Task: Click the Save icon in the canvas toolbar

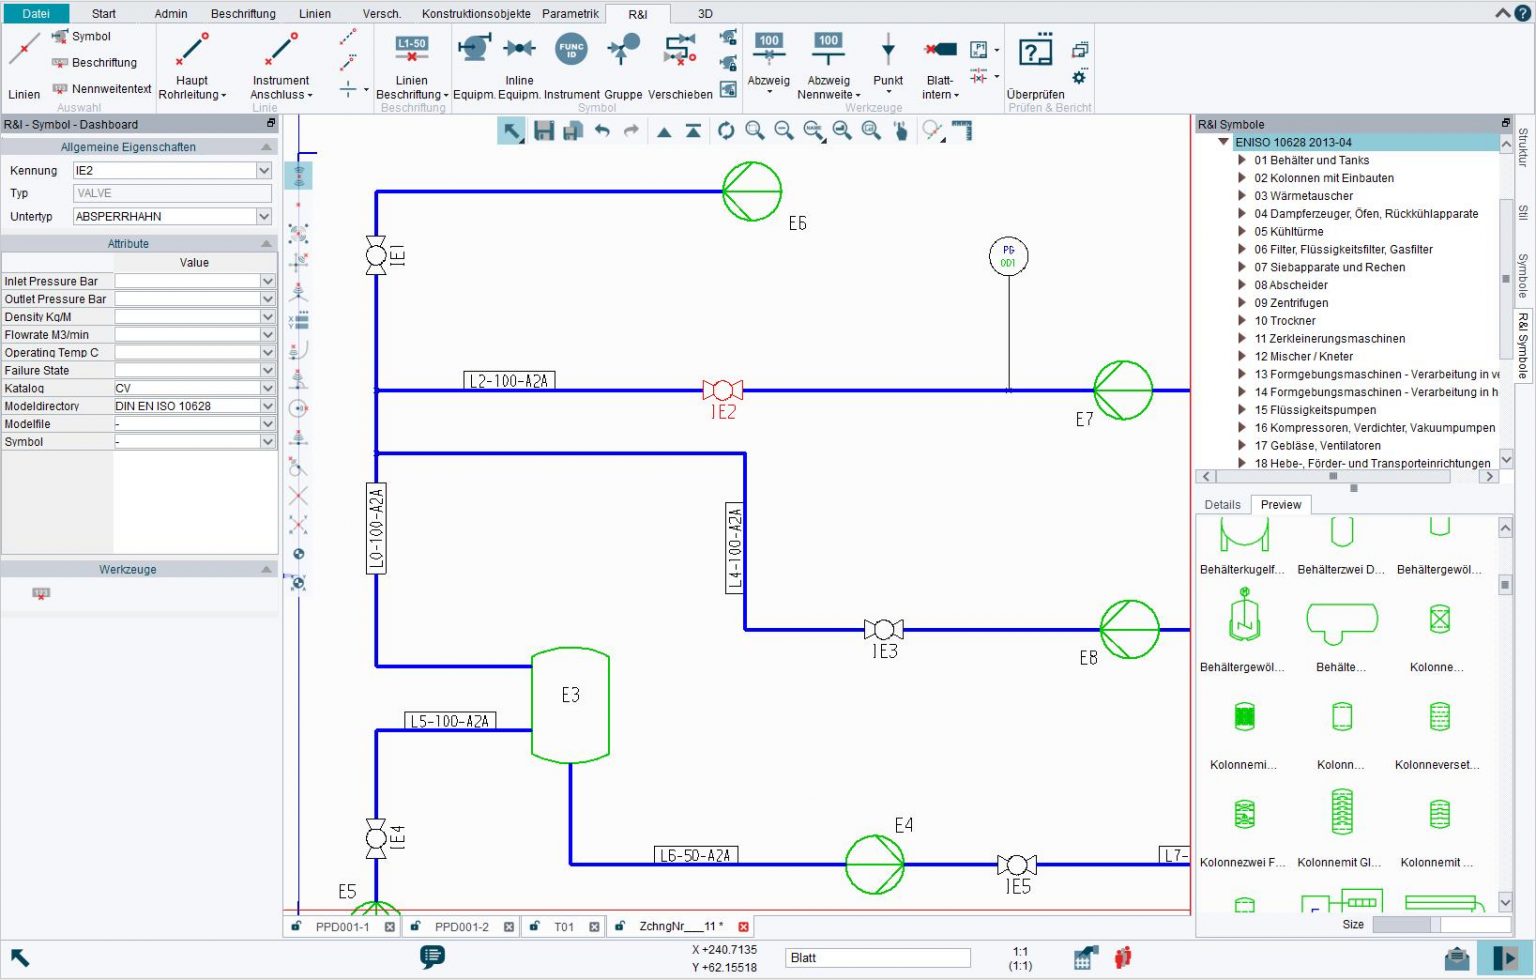Action: (x=544, y=130)
